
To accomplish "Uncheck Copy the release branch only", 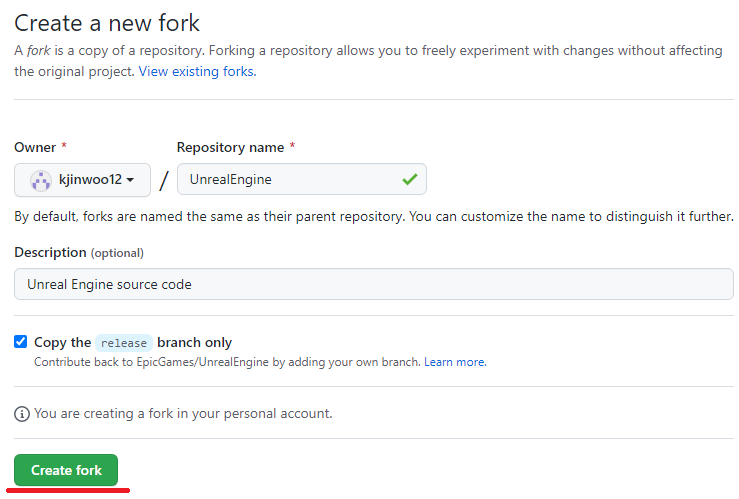I will tap(21, 342).
